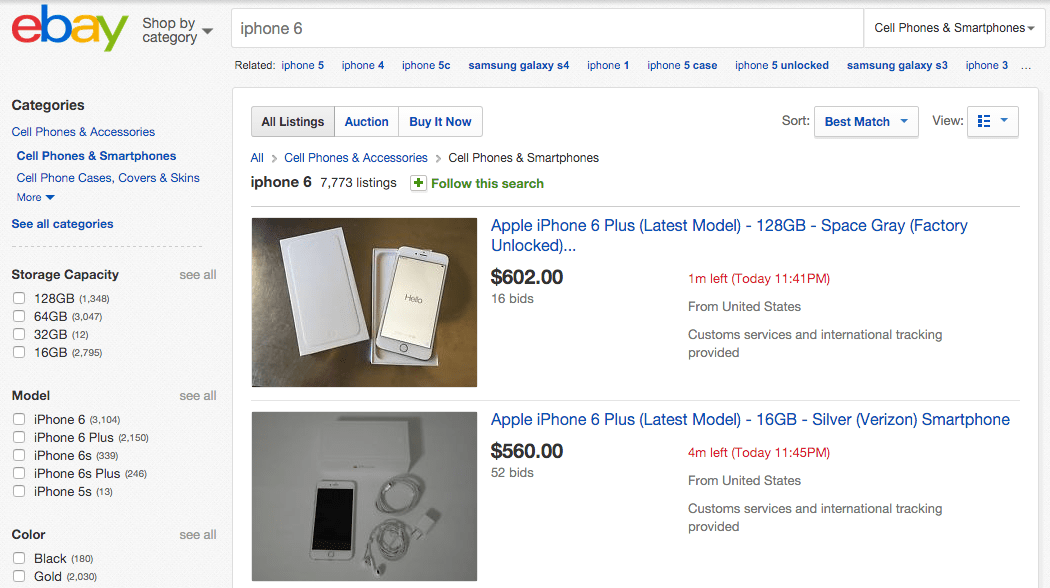Check the 128GB storage capacity filter
This screenshot has width=1050, height=588.
point(18,298)
